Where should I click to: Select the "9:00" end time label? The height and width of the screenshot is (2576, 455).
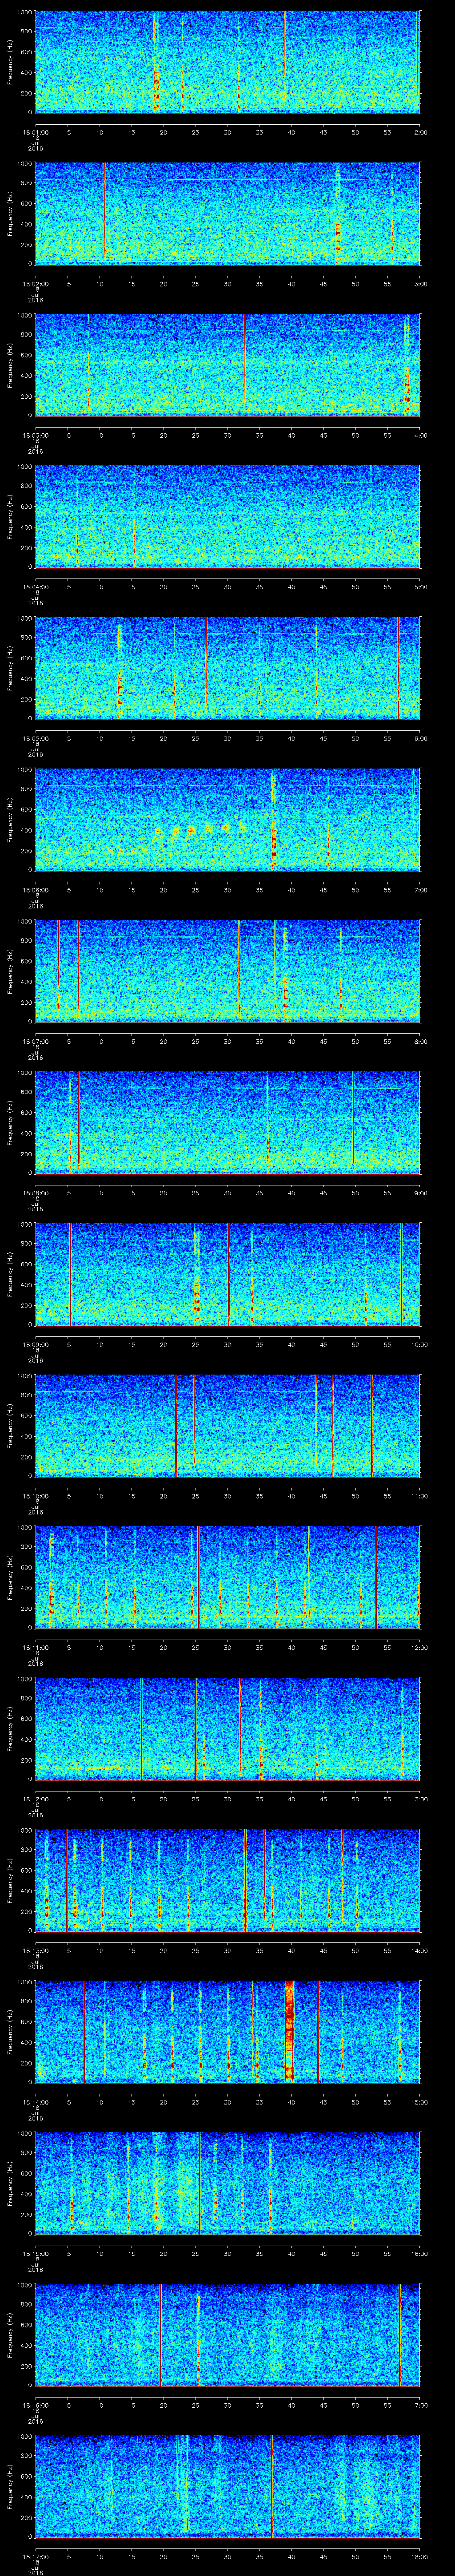click(420, 1193)
